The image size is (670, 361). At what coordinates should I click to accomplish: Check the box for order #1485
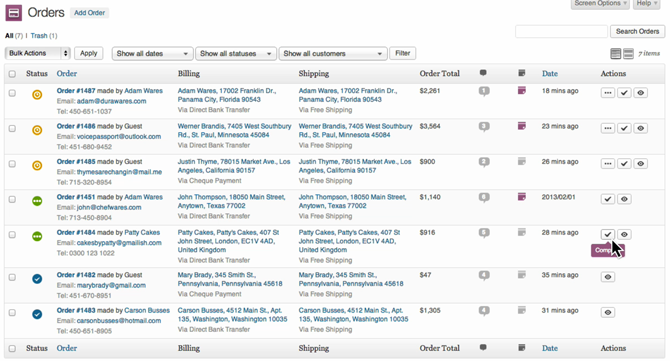pos(12,164)
